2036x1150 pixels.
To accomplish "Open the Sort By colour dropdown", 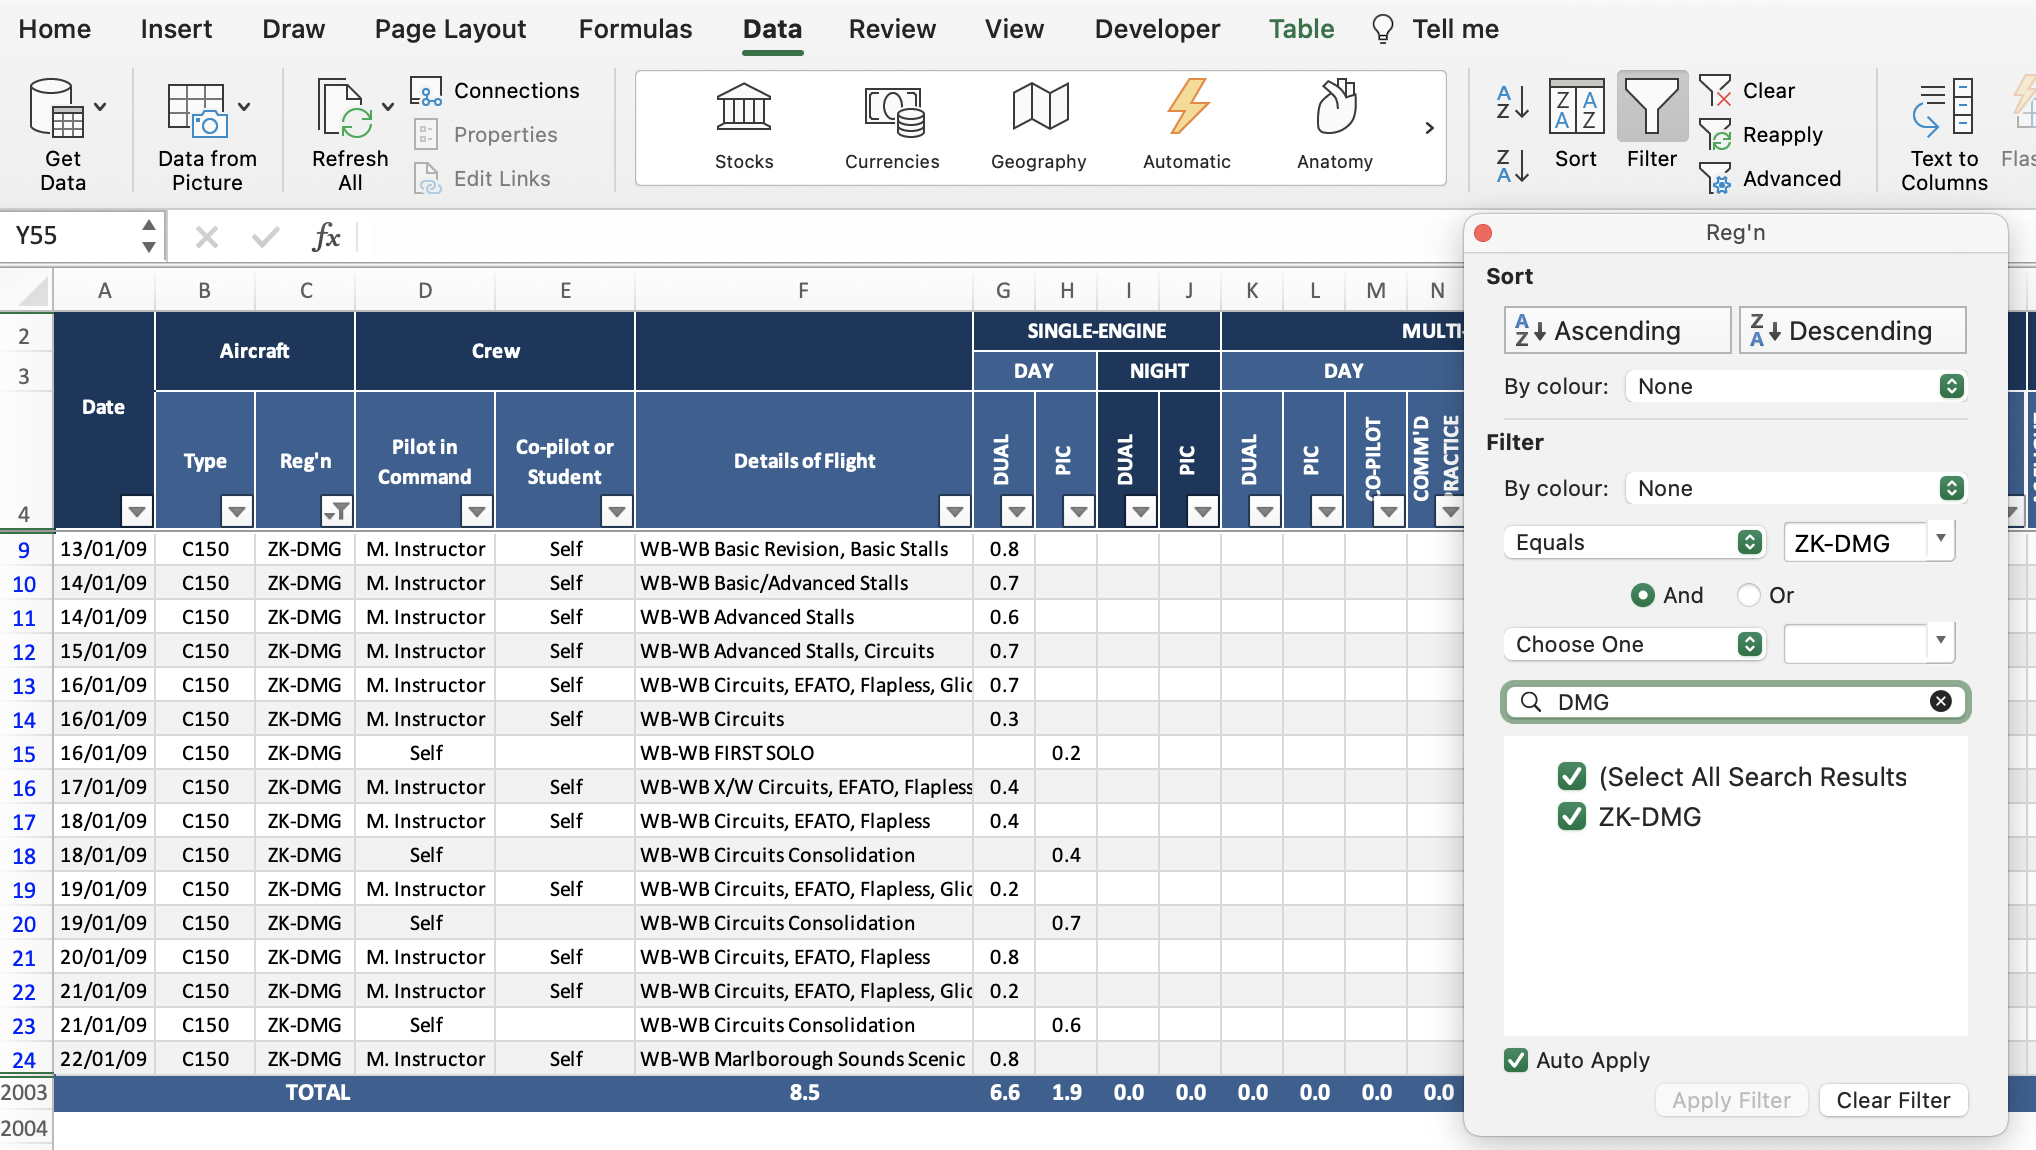I will [1796, 387].
